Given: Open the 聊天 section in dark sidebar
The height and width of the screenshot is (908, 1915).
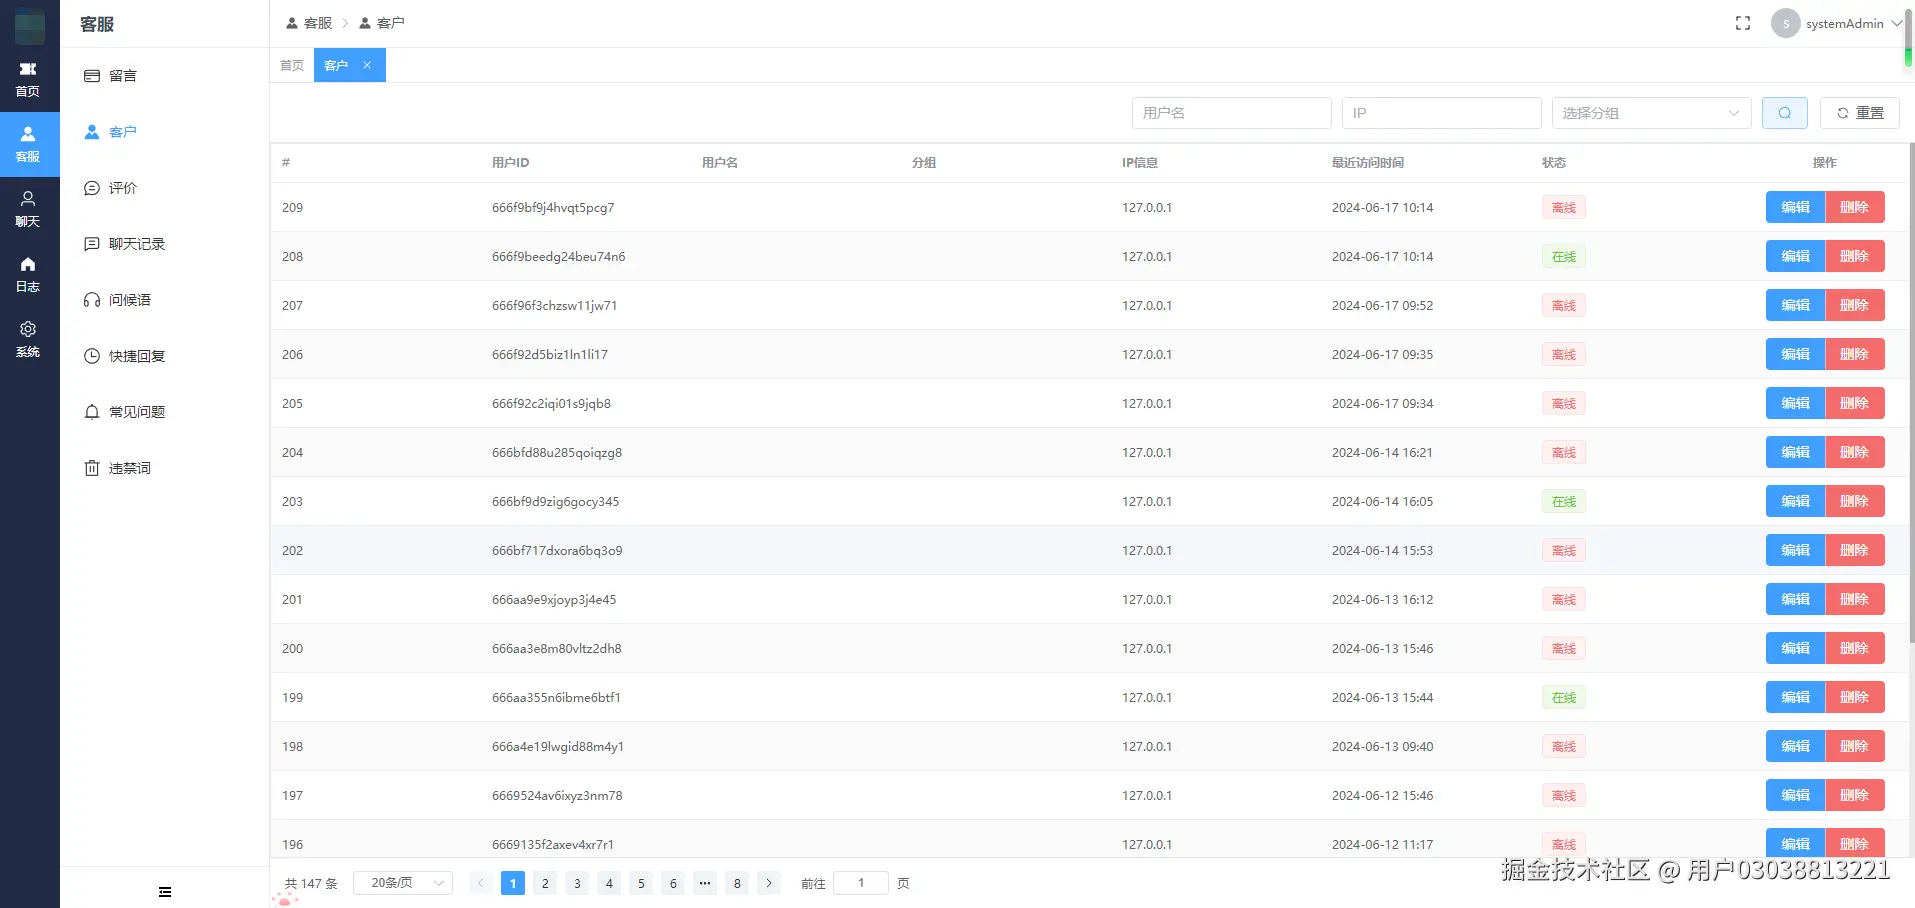Looking at the screenshot, I should (x=28, y=209).
